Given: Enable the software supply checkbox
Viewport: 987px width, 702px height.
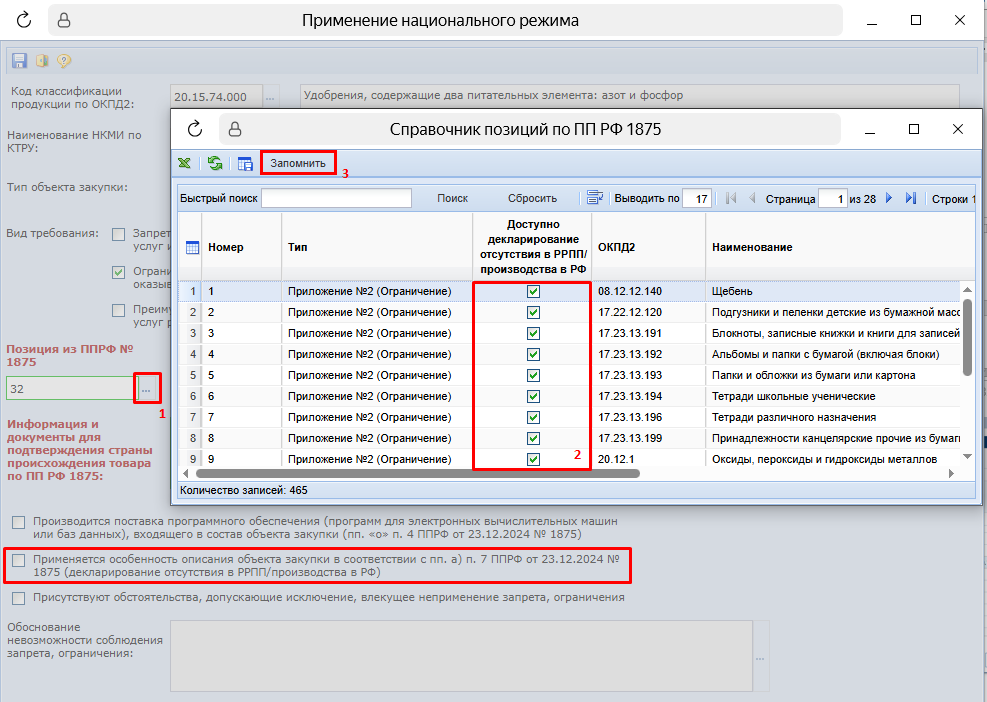Looking at the screenshot, I should [19, 522].
